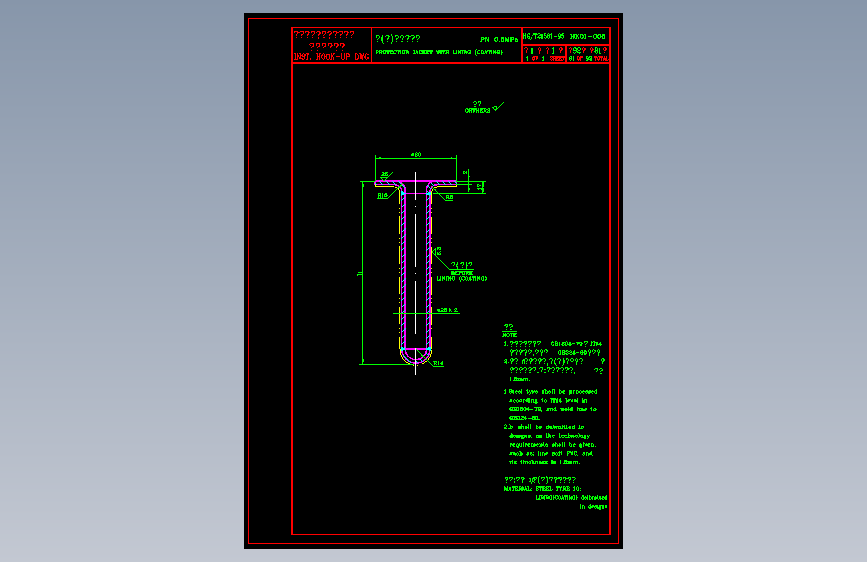867x562 pixels.
Task: Select the 'MATERIAL: STEEL TYPE 10' text
Action: (x=542, y=489)
